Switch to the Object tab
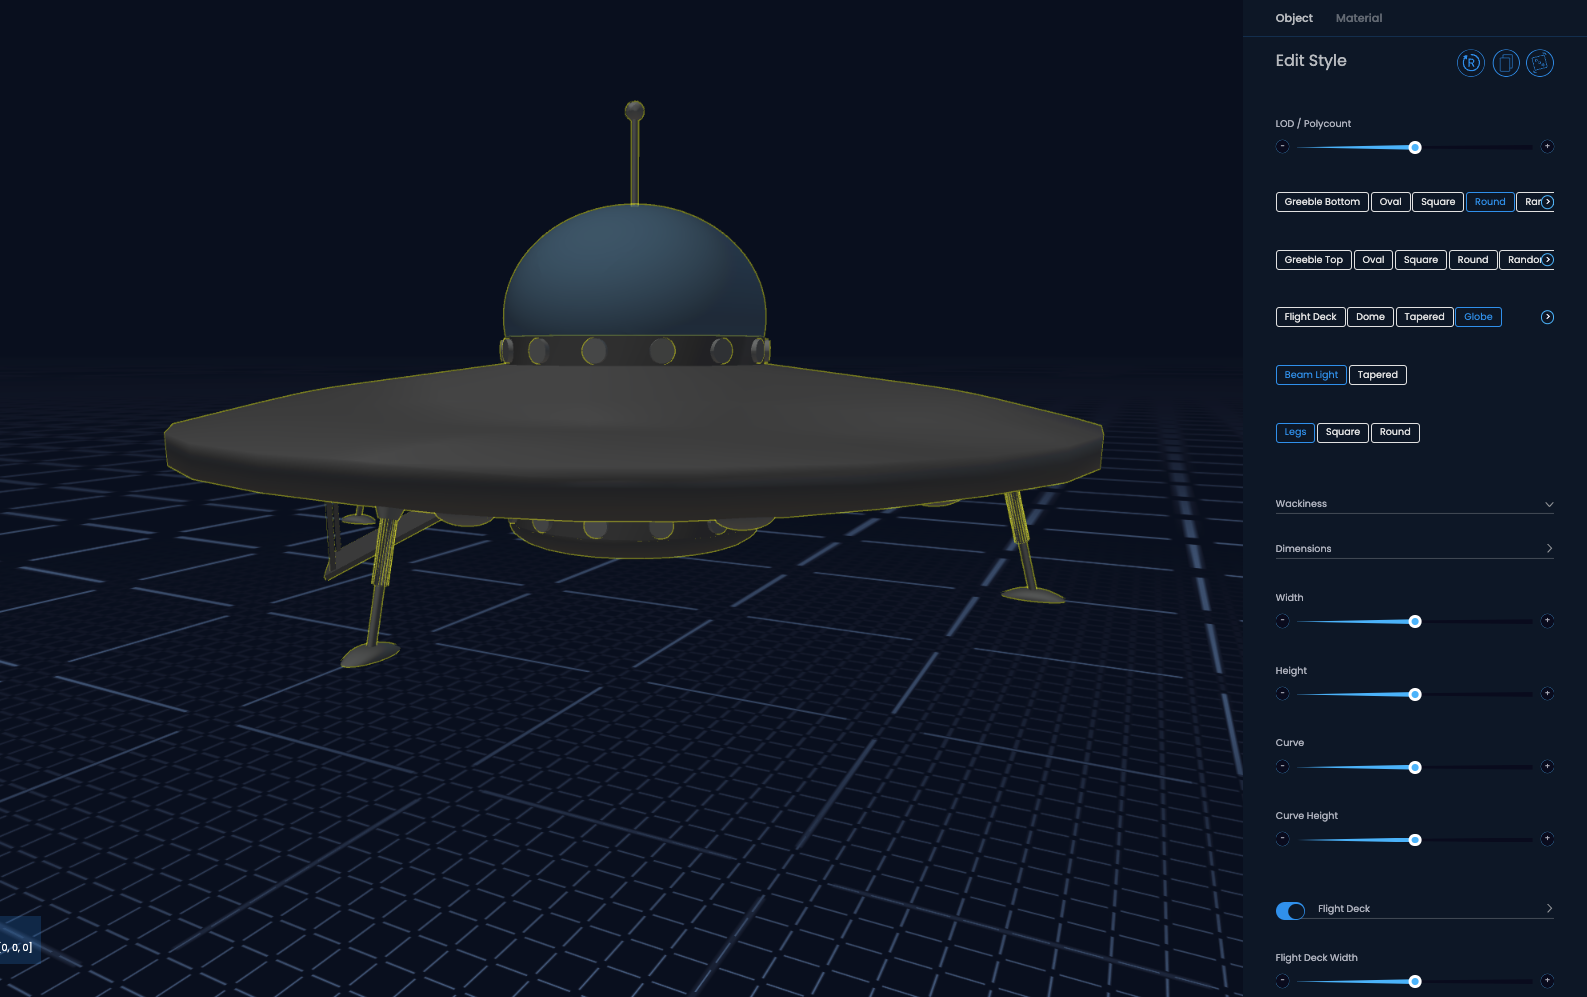This screenshot has width=1587, height=997. point(1294,18)
